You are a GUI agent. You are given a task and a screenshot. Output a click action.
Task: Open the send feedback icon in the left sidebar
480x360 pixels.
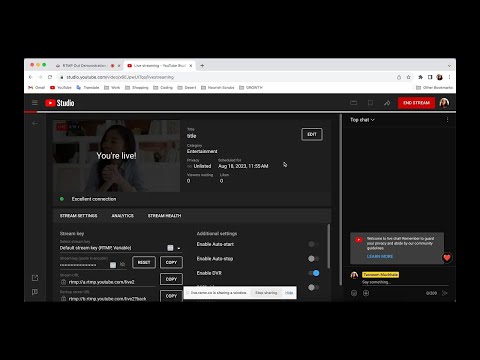[35, 292]
